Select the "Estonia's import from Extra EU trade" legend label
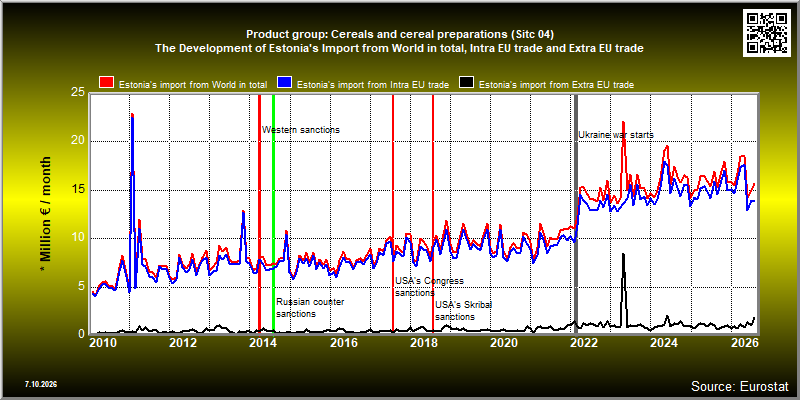 pos(557,85)
